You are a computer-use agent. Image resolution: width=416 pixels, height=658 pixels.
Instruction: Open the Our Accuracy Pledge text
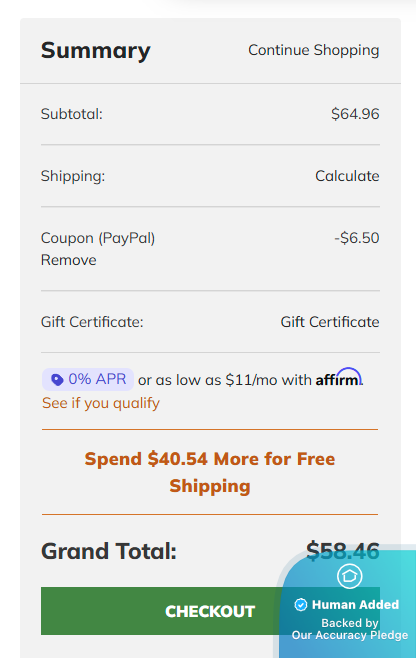click(350, 635)
